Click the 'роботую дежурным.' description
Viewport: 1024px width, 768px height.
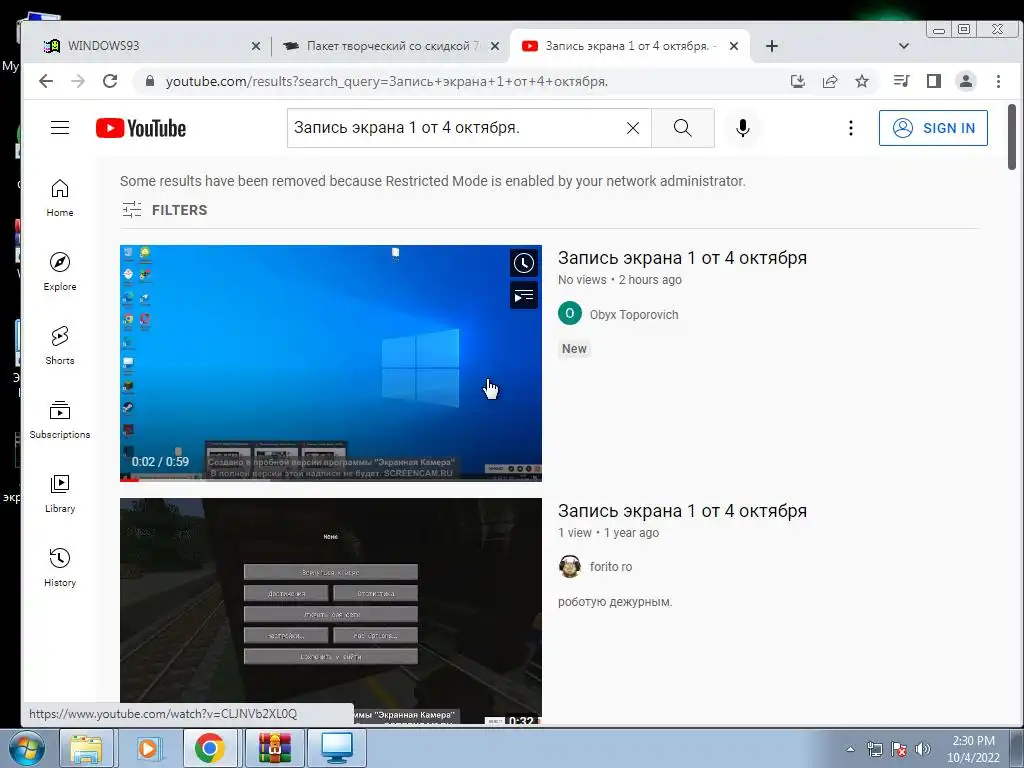[x=615, y=601]
